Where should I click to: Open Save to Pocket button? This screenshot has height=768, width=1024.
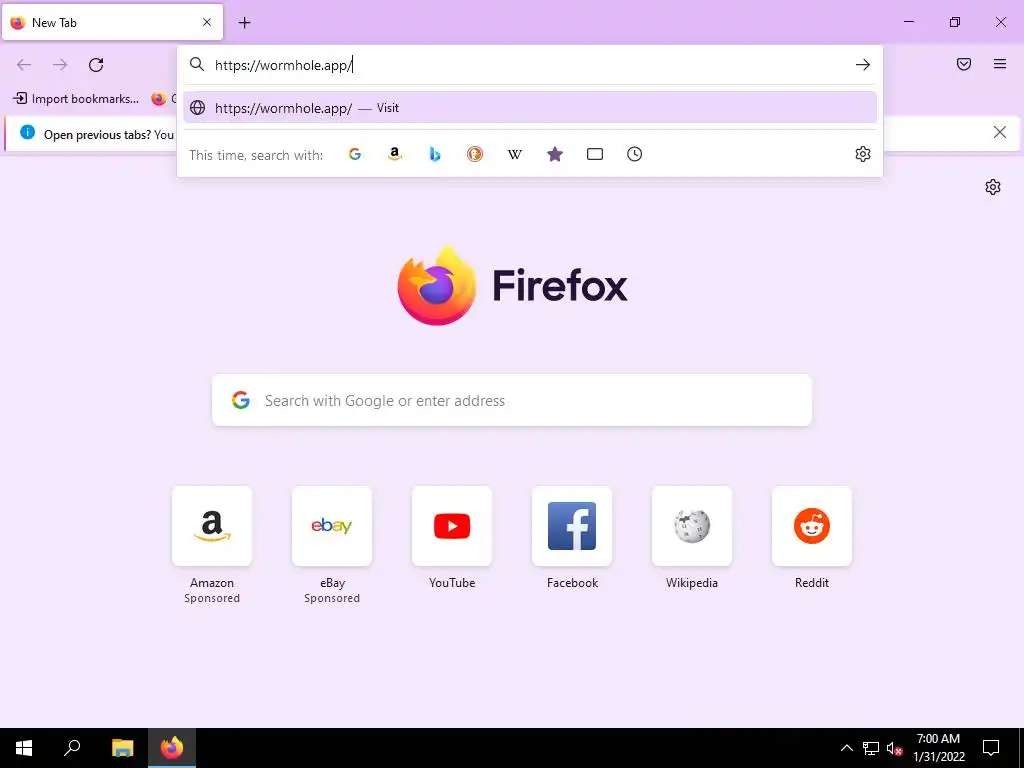point(964,64)
